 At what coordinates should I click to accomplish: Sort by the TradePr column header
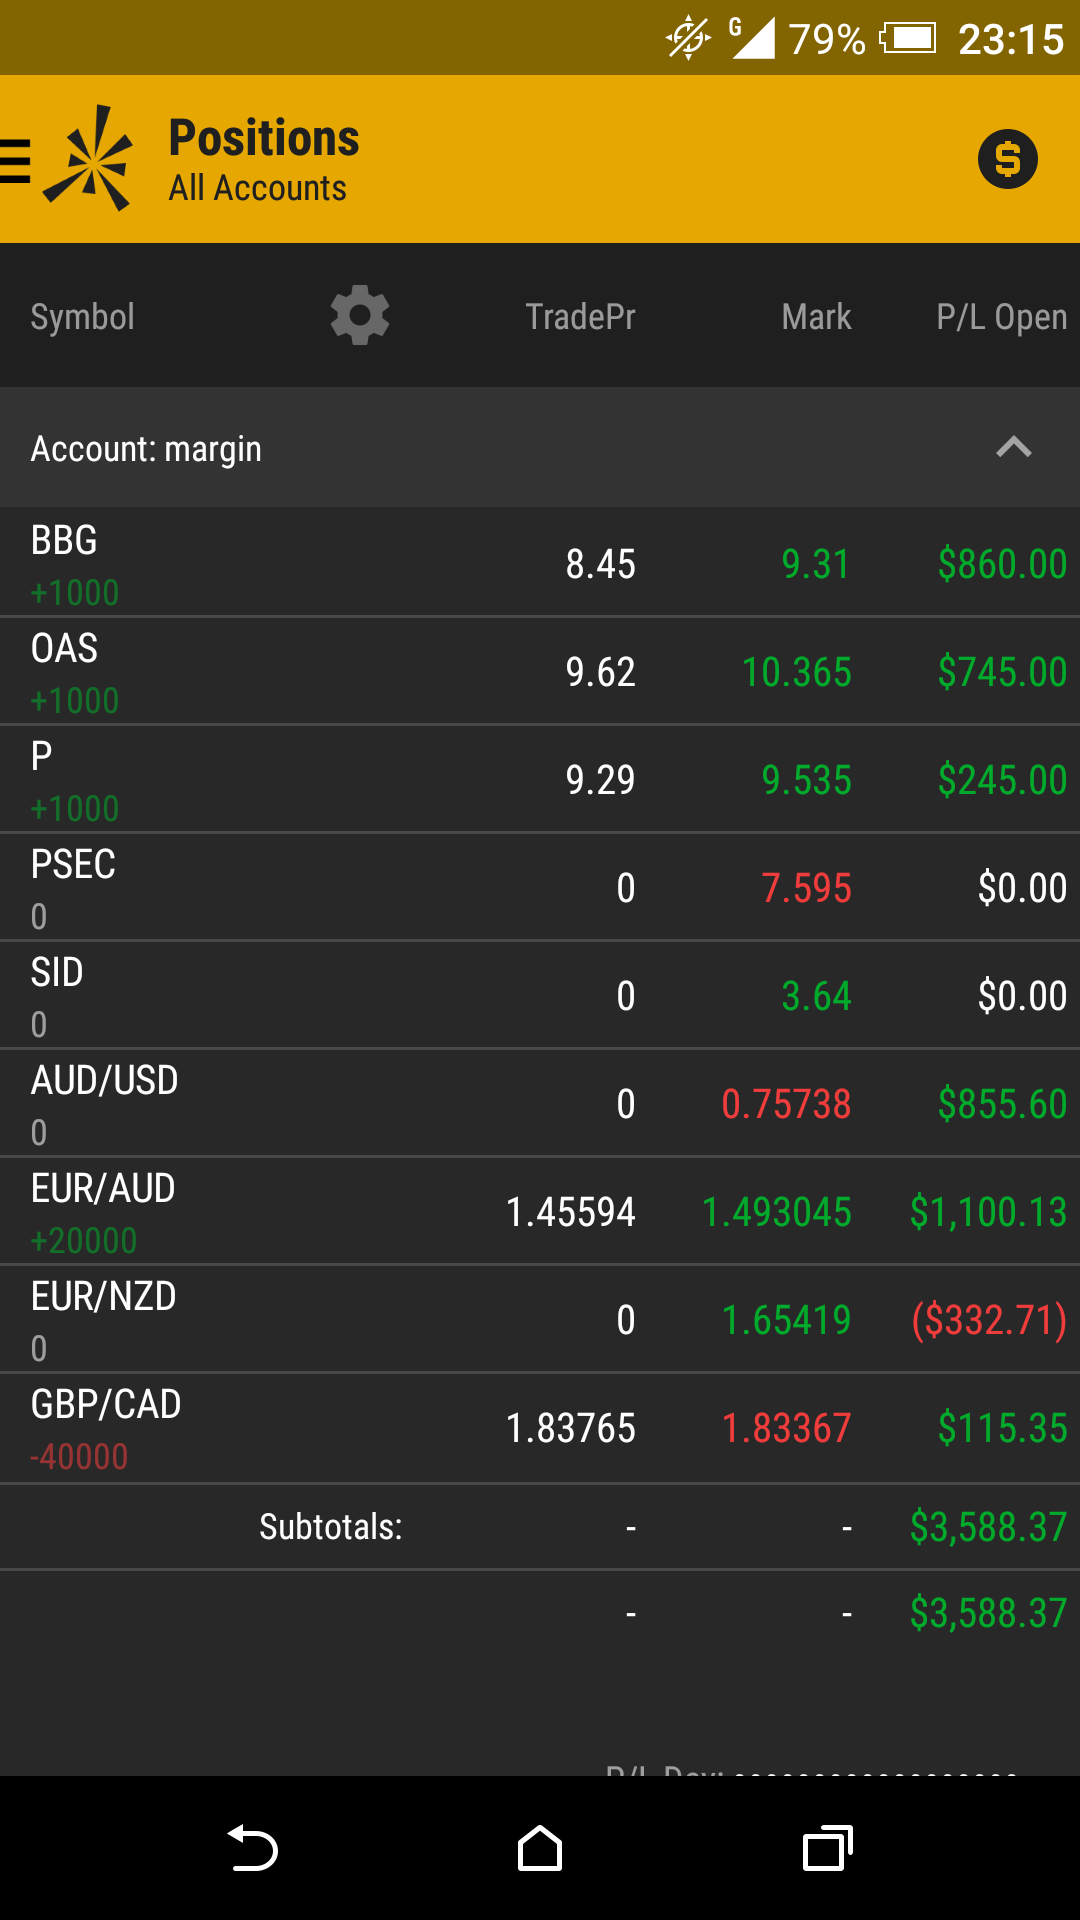pos(580,317)
